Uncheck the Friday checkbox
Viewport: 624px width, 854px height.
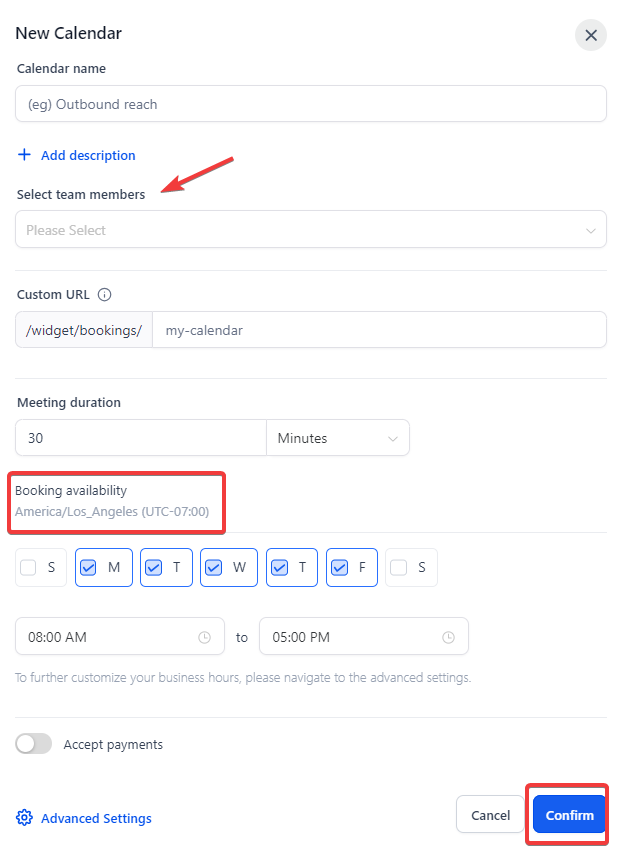tap(340, 568)
